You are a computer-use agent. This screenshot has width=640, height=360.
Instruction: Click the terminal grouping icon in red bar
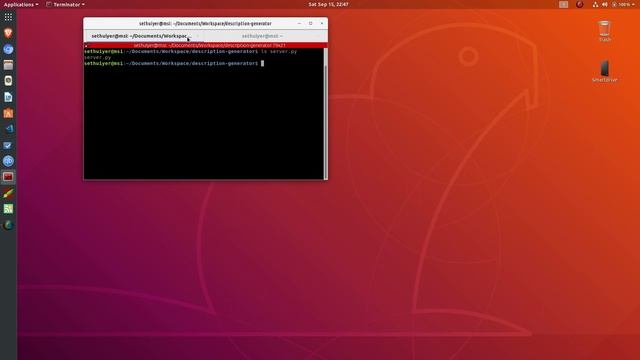pyautogui.click(x=87, y=46)
